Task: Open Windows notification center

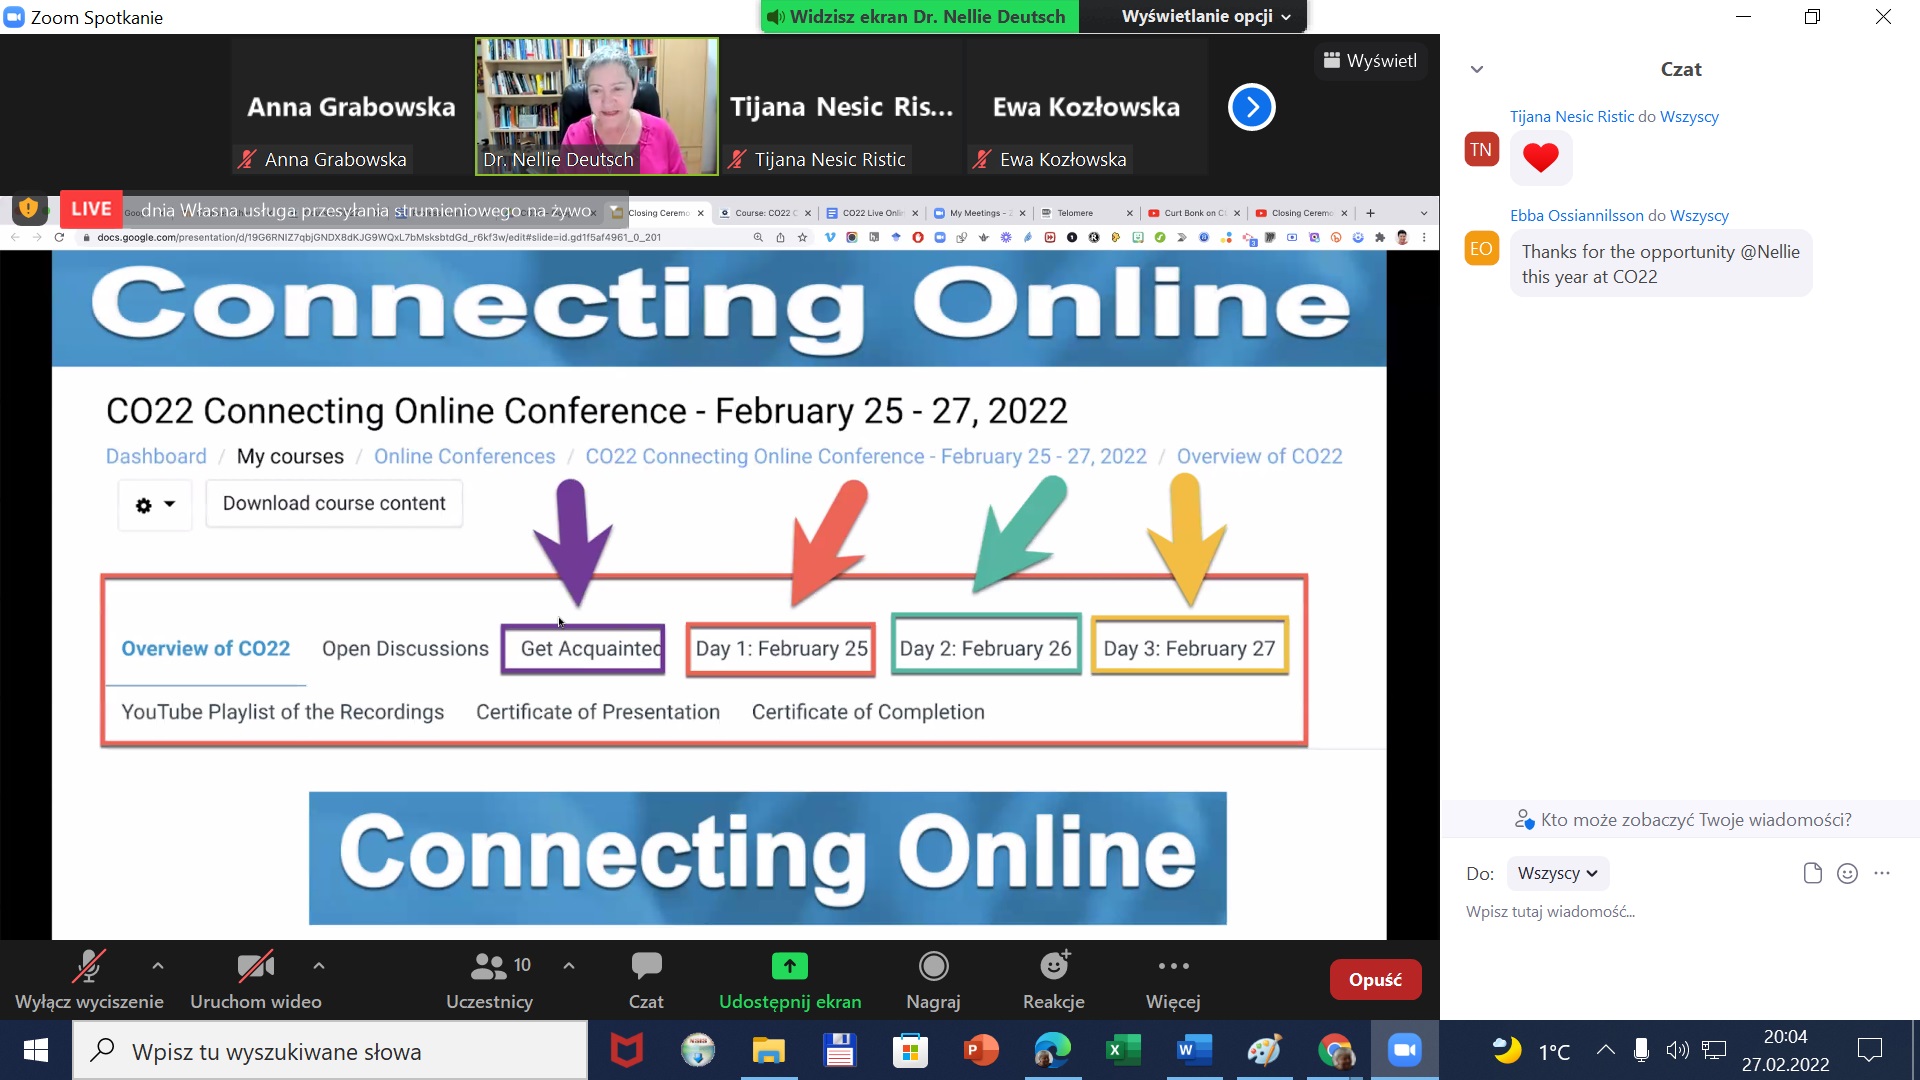Action: pos(1870,1050)
